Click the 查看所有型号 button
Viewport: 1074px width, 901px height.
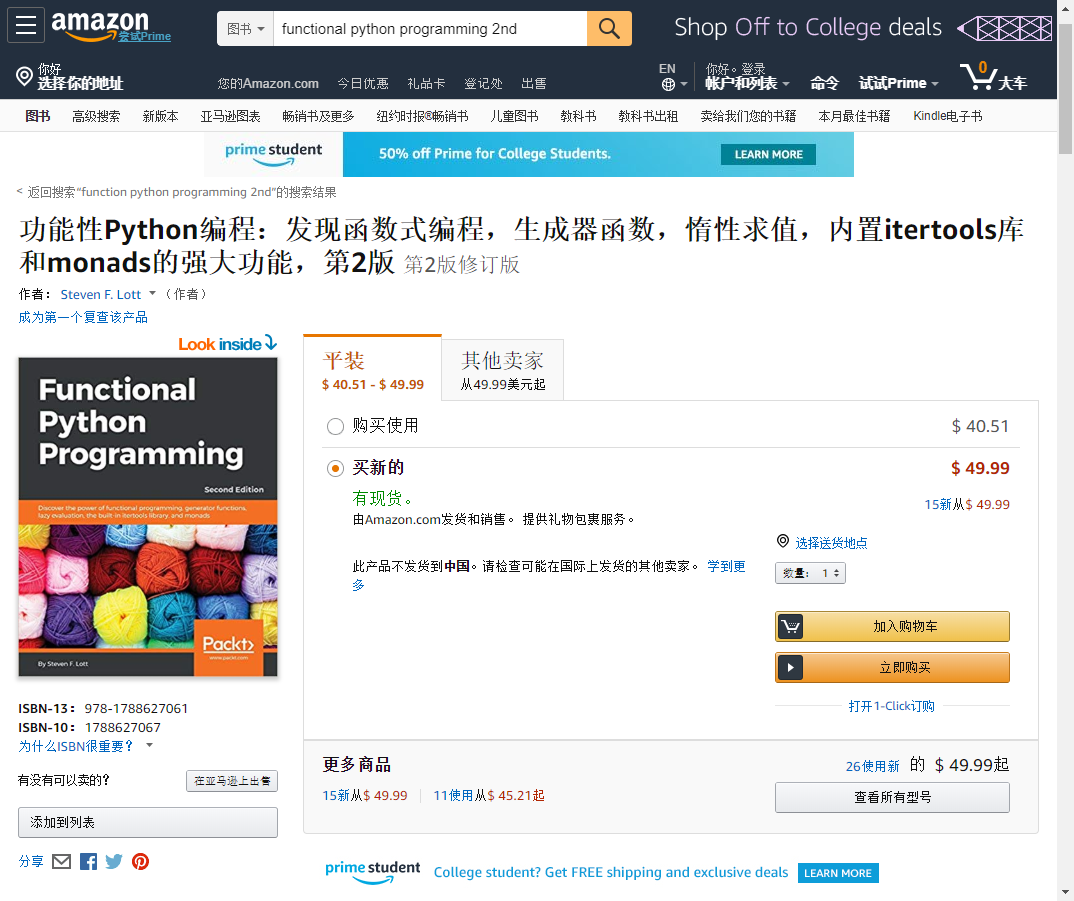(892, 797)
